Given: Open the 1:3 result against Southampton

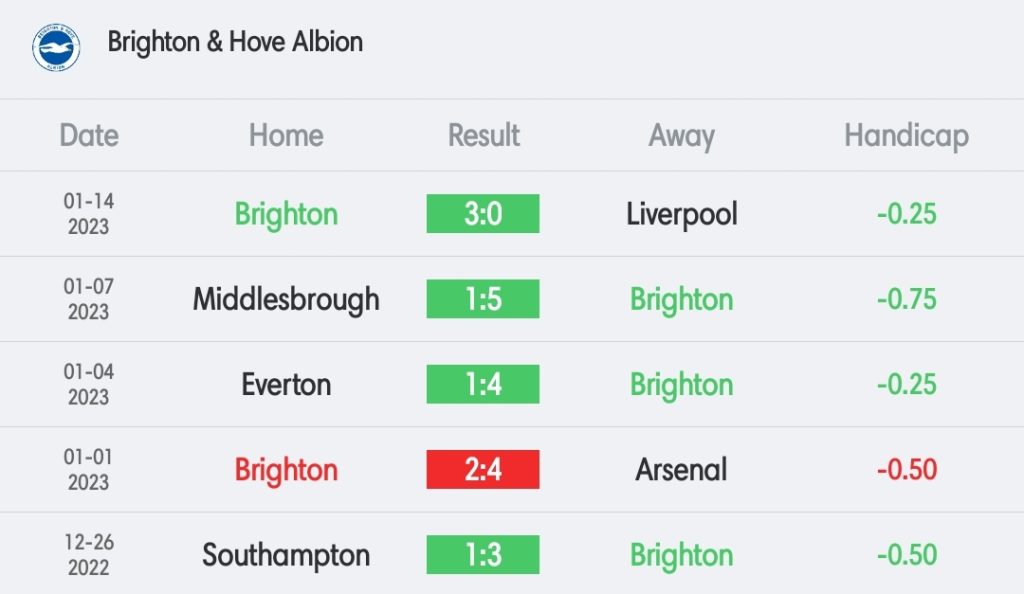Looking at the screenshot, I should [x=483, y=555].
